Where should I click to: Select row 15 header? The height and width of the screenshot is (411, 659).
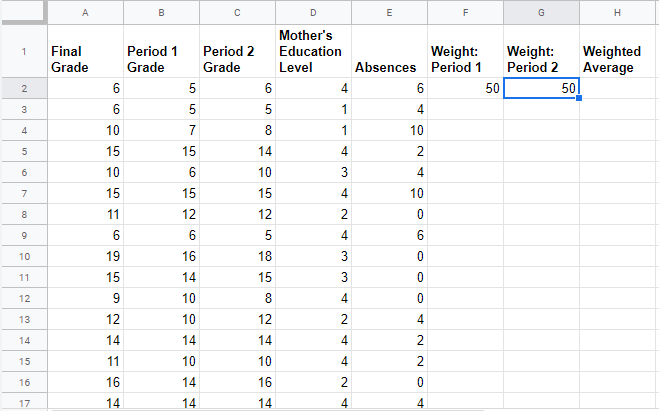tap(24, 361)
